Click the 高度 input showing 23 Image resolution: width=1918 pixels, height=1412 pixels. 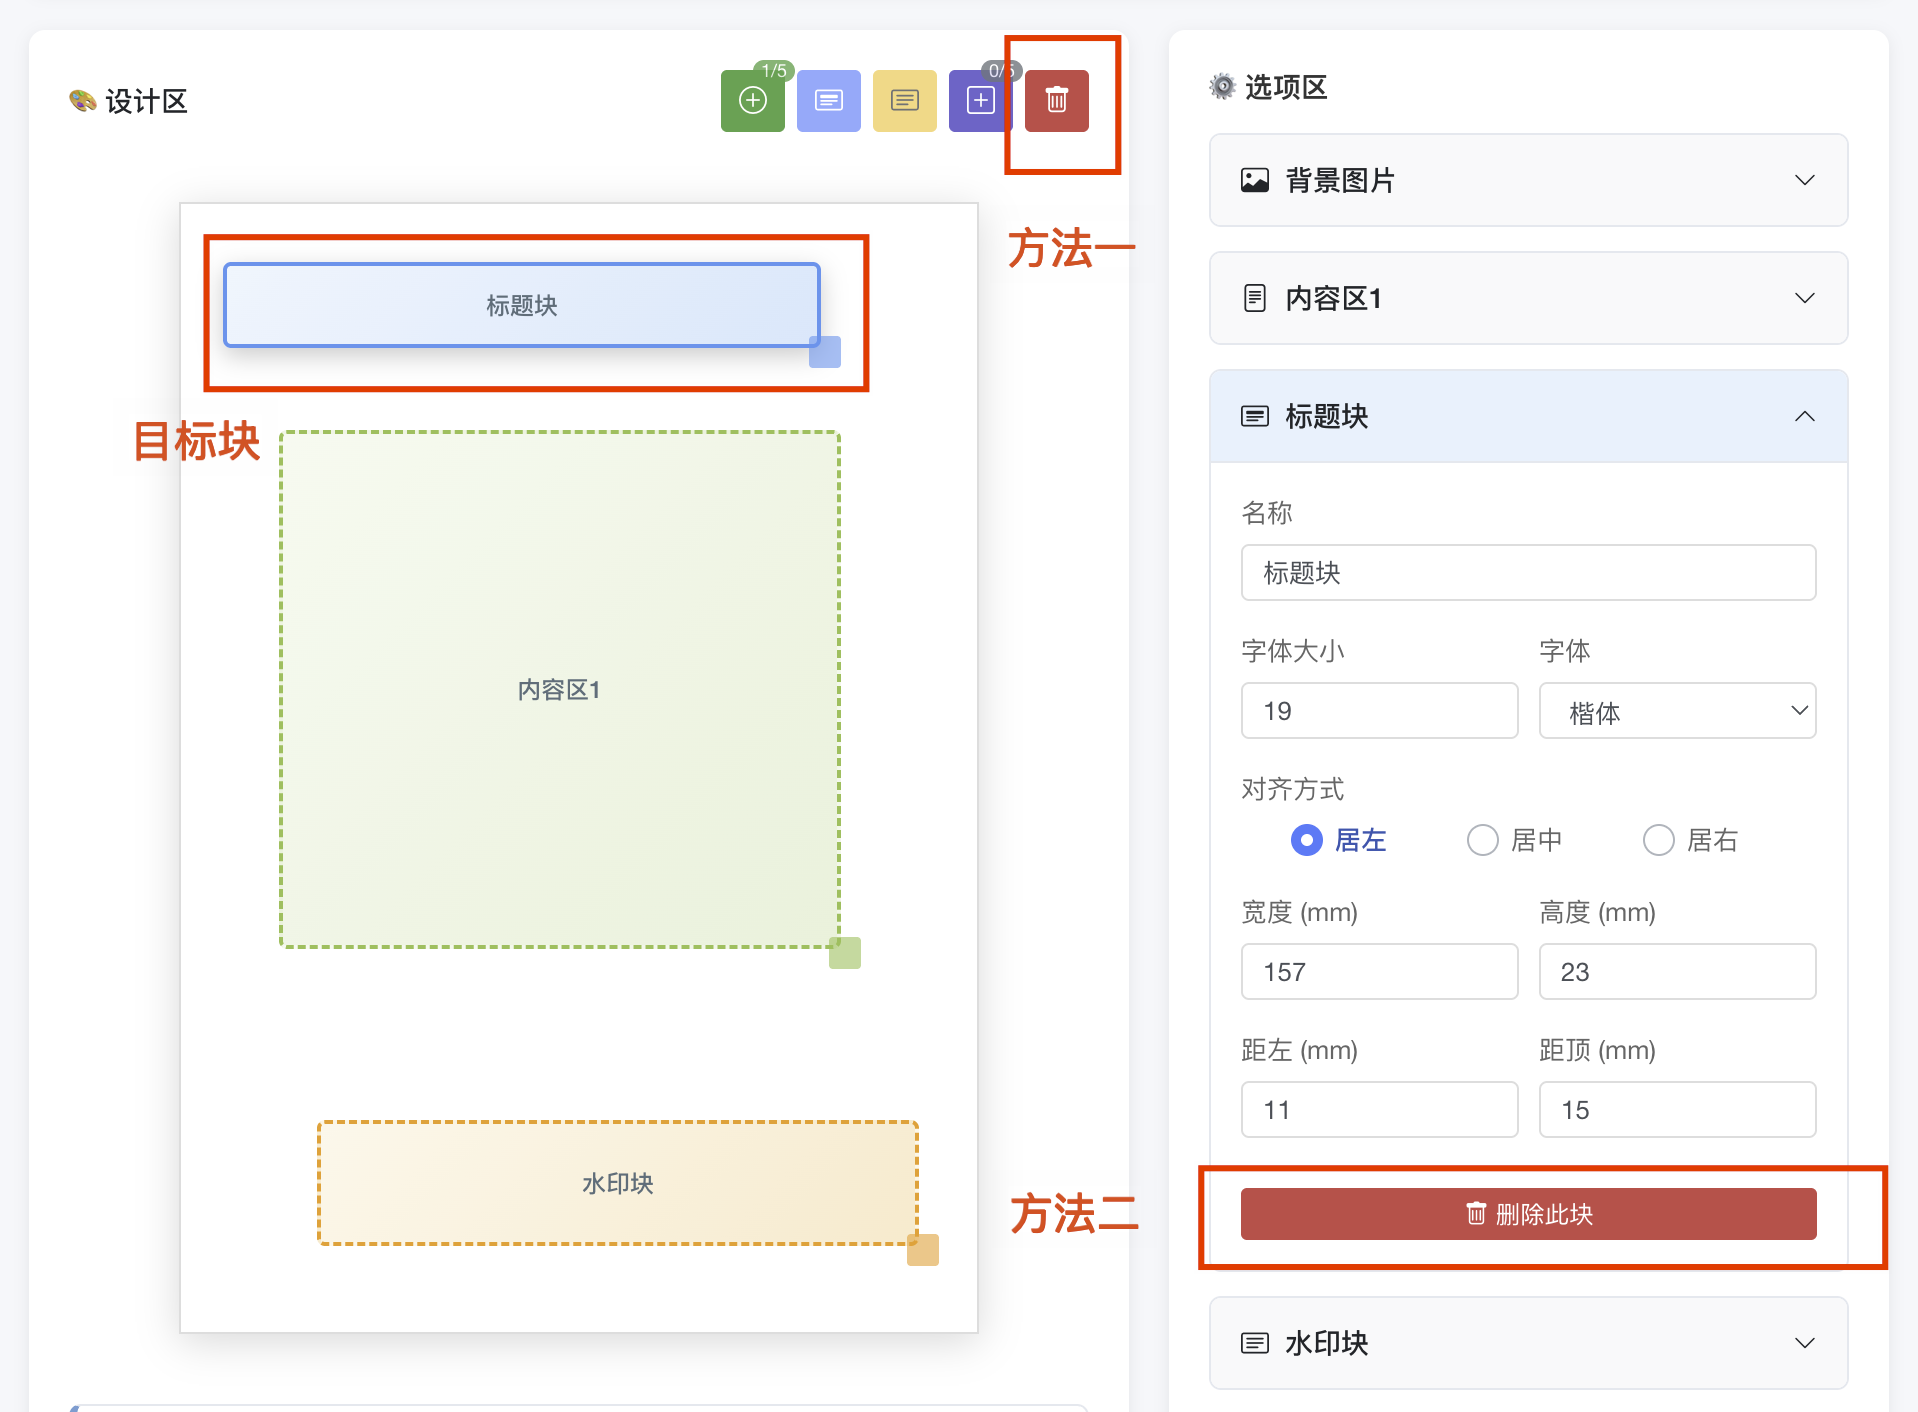(1677, 972)
